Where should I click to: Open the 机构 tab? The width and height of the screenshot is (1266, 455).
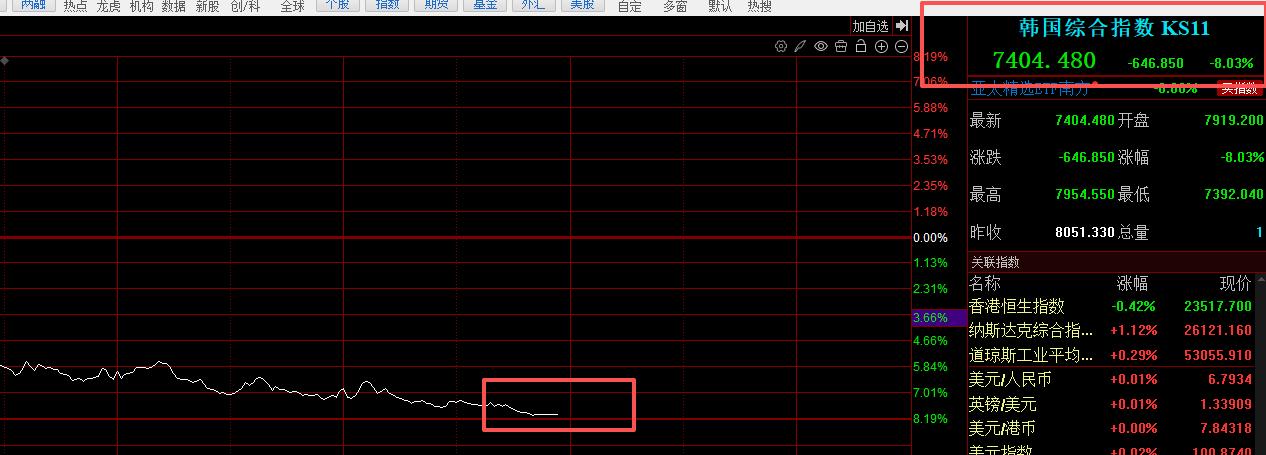pyautogui.click(x=141, y=6)
